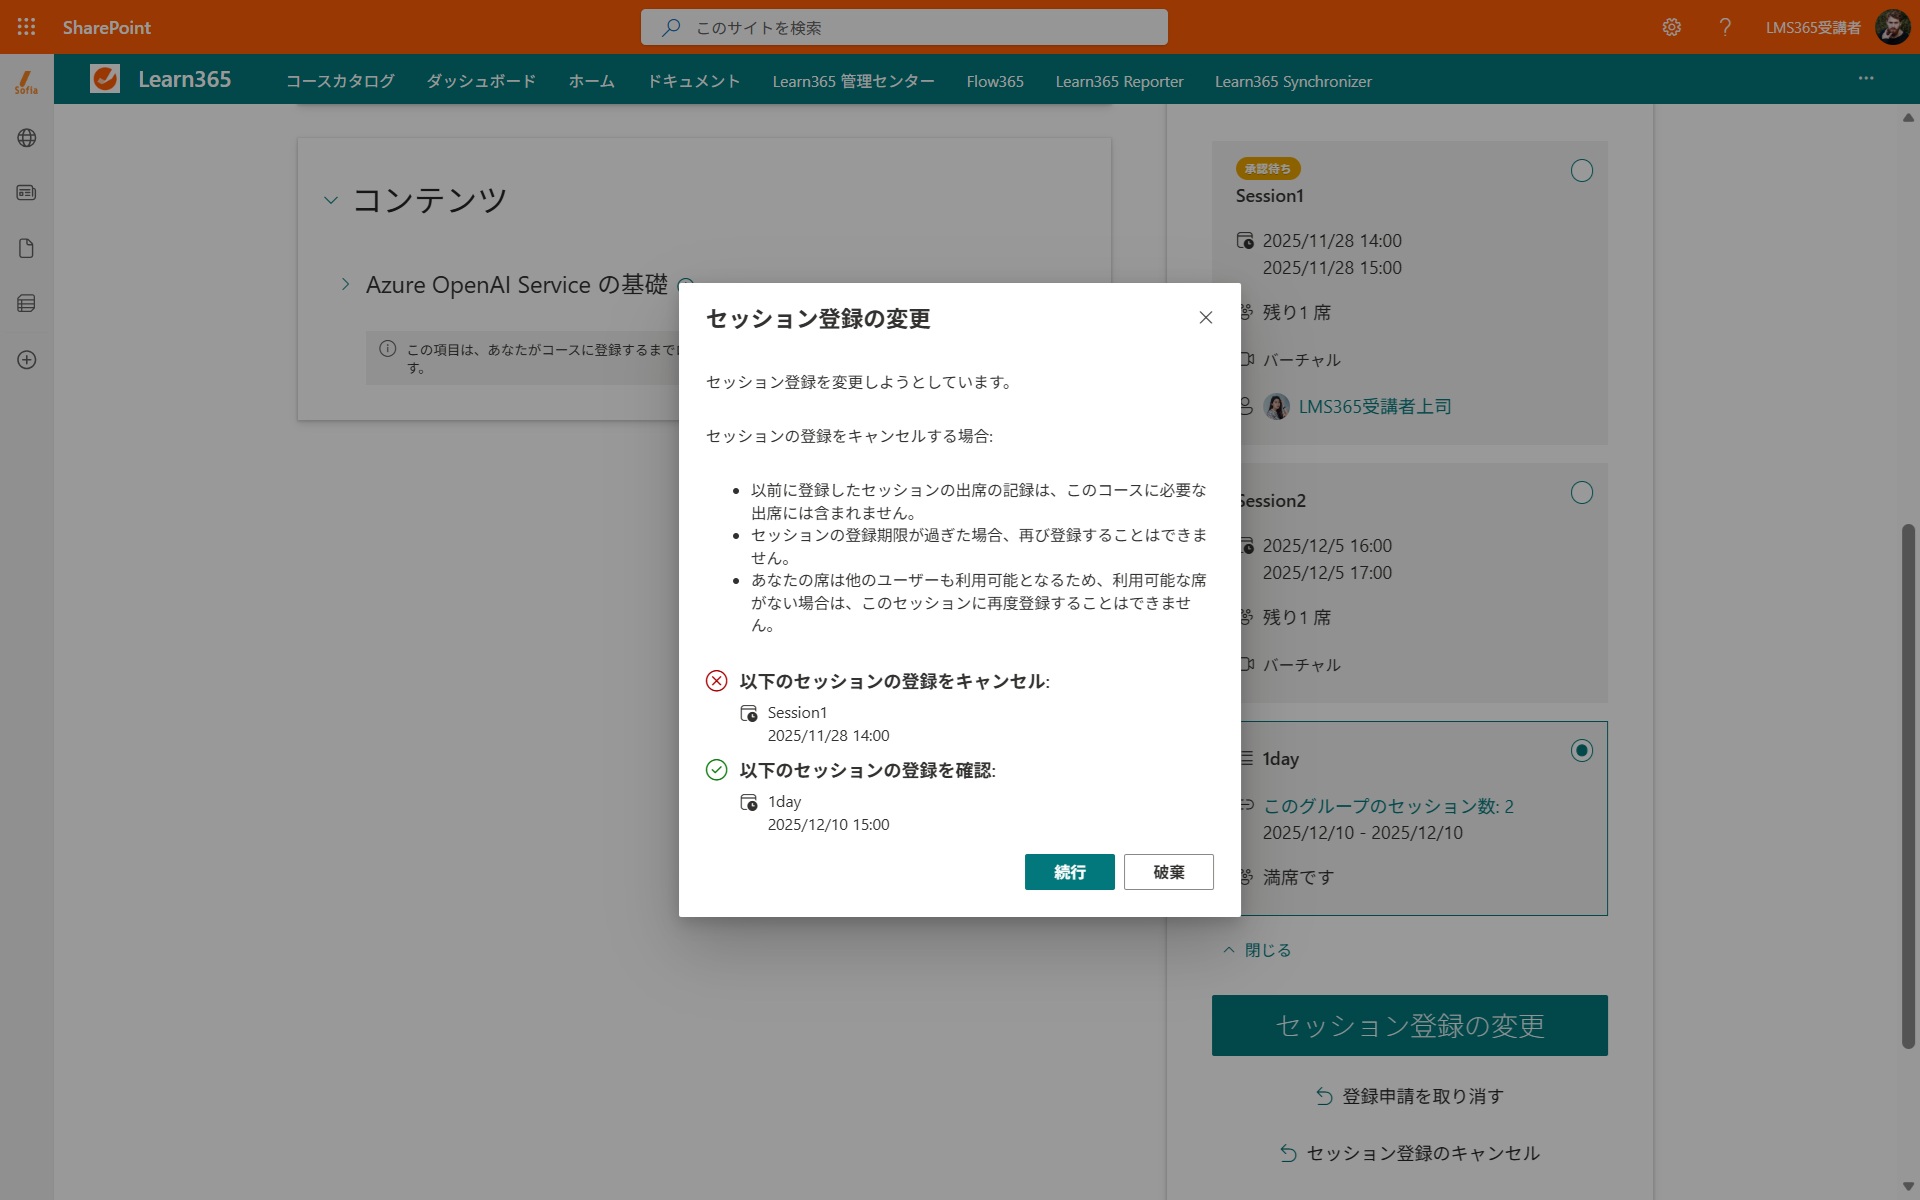Screen dimensions: 1920x1200
Task: Open the three-dots overflow menu in the navigation bar
Action: (1866, 78)
